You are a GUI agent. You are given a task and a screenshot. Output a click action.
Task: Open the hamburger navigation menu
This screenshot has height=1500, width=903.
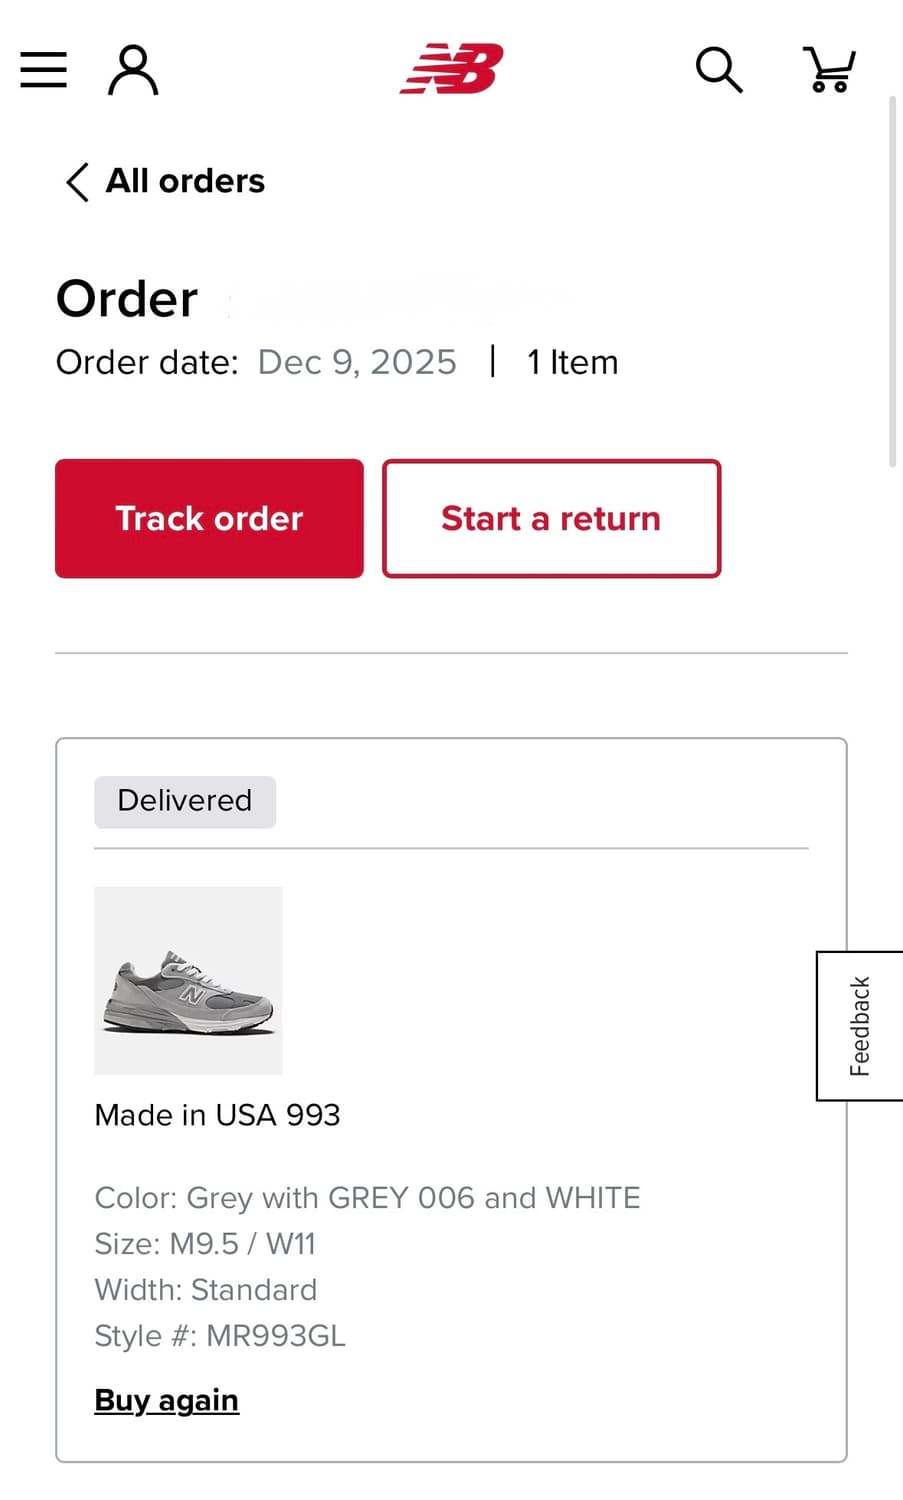point(44,70)
